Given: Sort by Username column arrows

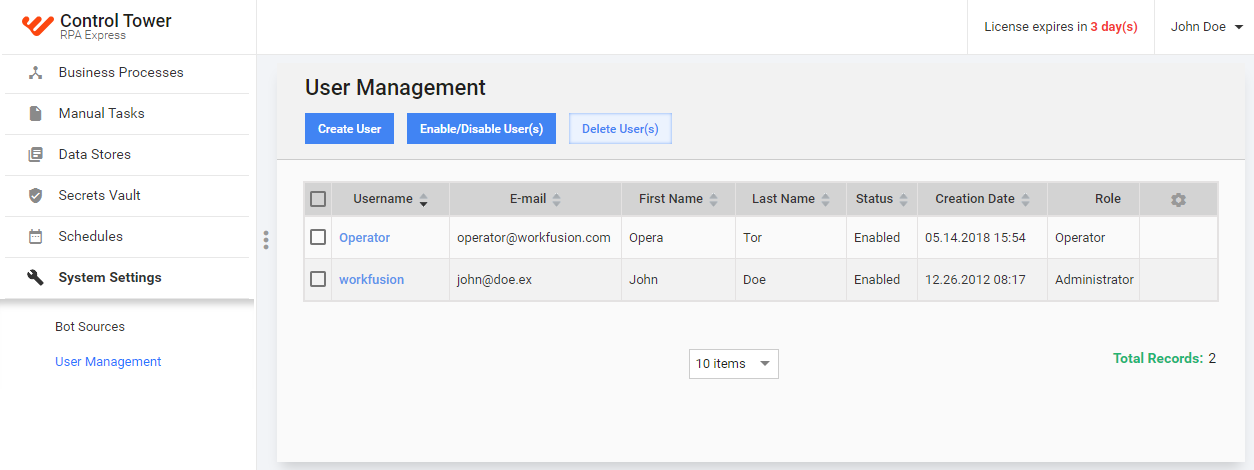Looking at the screenshot, I should [x=423, y=200].
